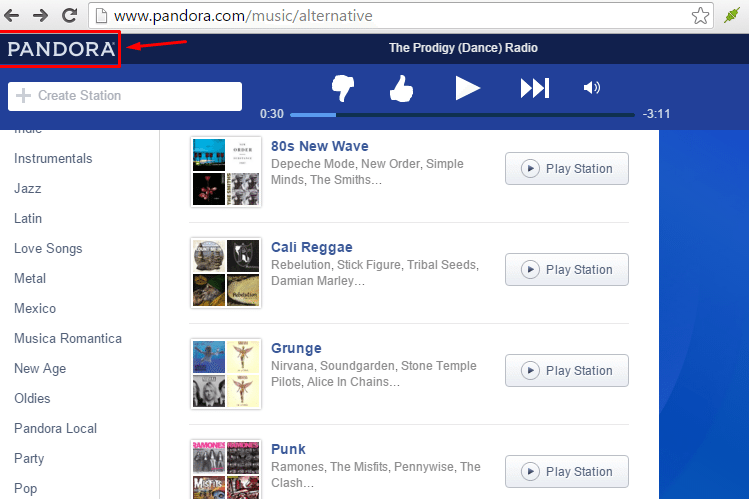The image size is (749, 499).
Task: Click the browser back arrow
Action: click(x=11, y=15)
